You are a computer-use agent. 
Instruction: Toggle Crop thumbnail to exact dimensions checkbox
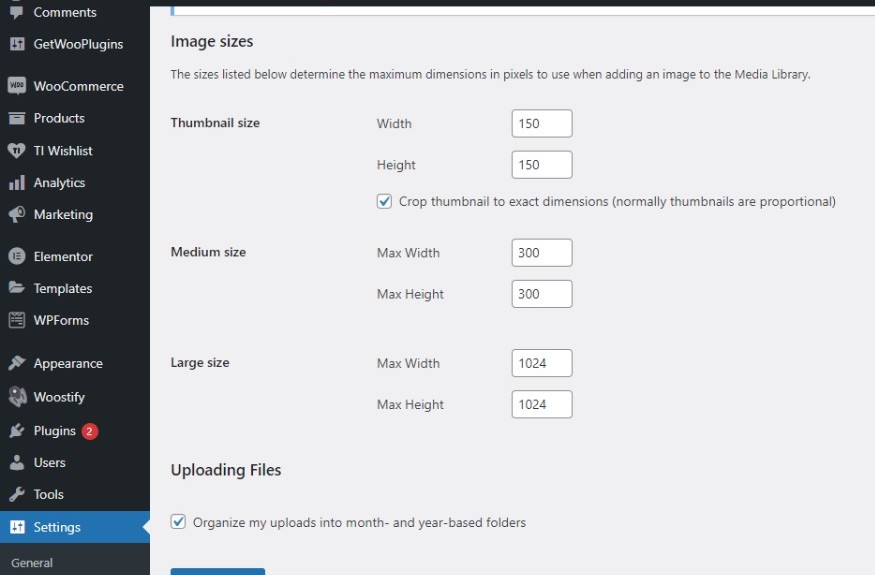(x=384, y=202)
